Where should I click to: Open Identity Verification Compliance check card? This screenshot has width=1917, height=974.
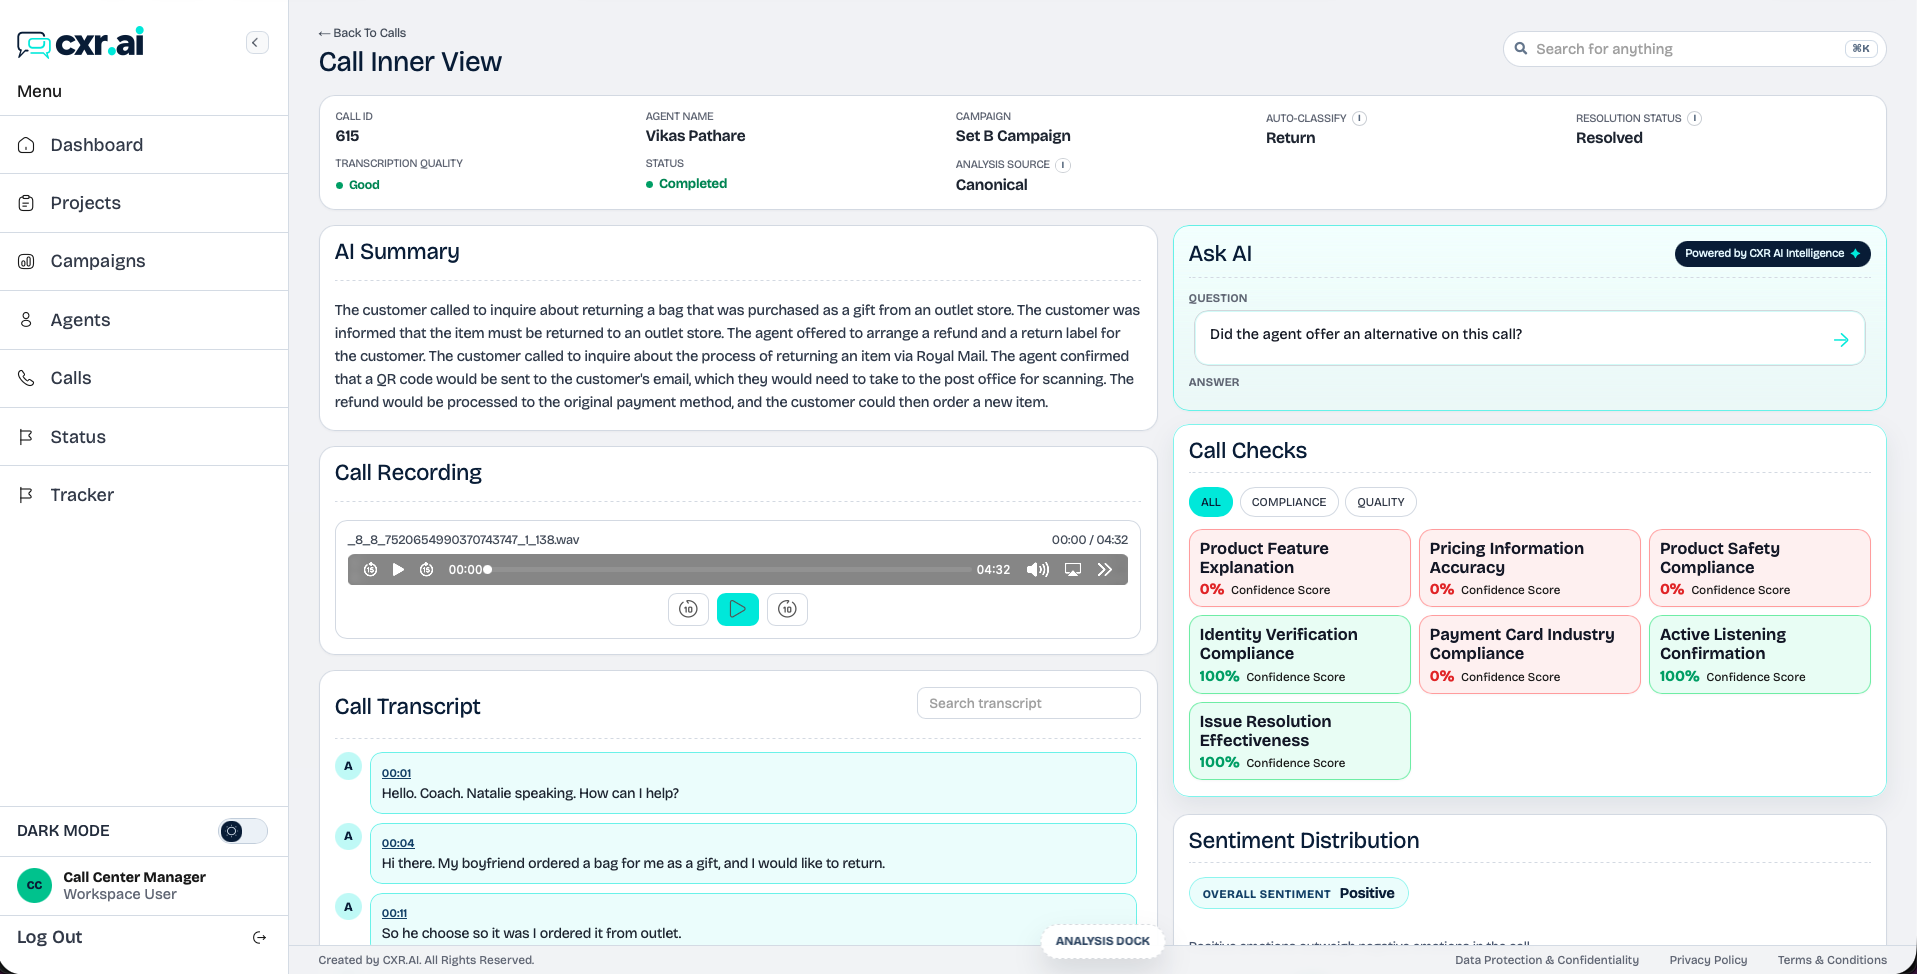click(x=1299, y=654)
